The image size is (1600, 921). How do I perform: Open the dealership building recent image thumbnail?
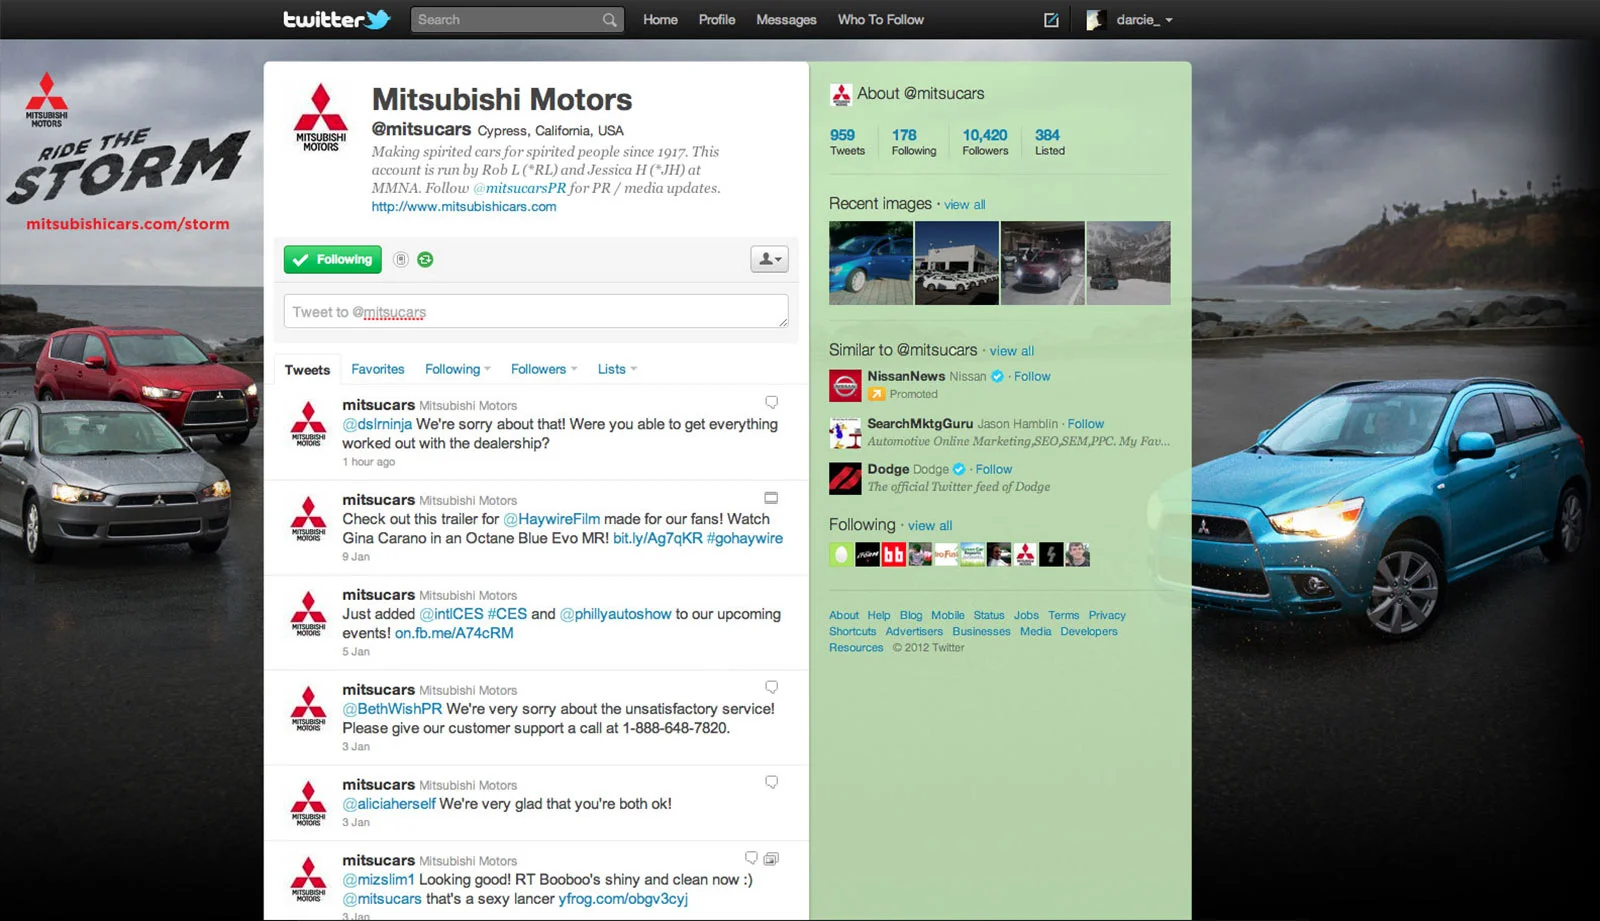coord(957,263)
